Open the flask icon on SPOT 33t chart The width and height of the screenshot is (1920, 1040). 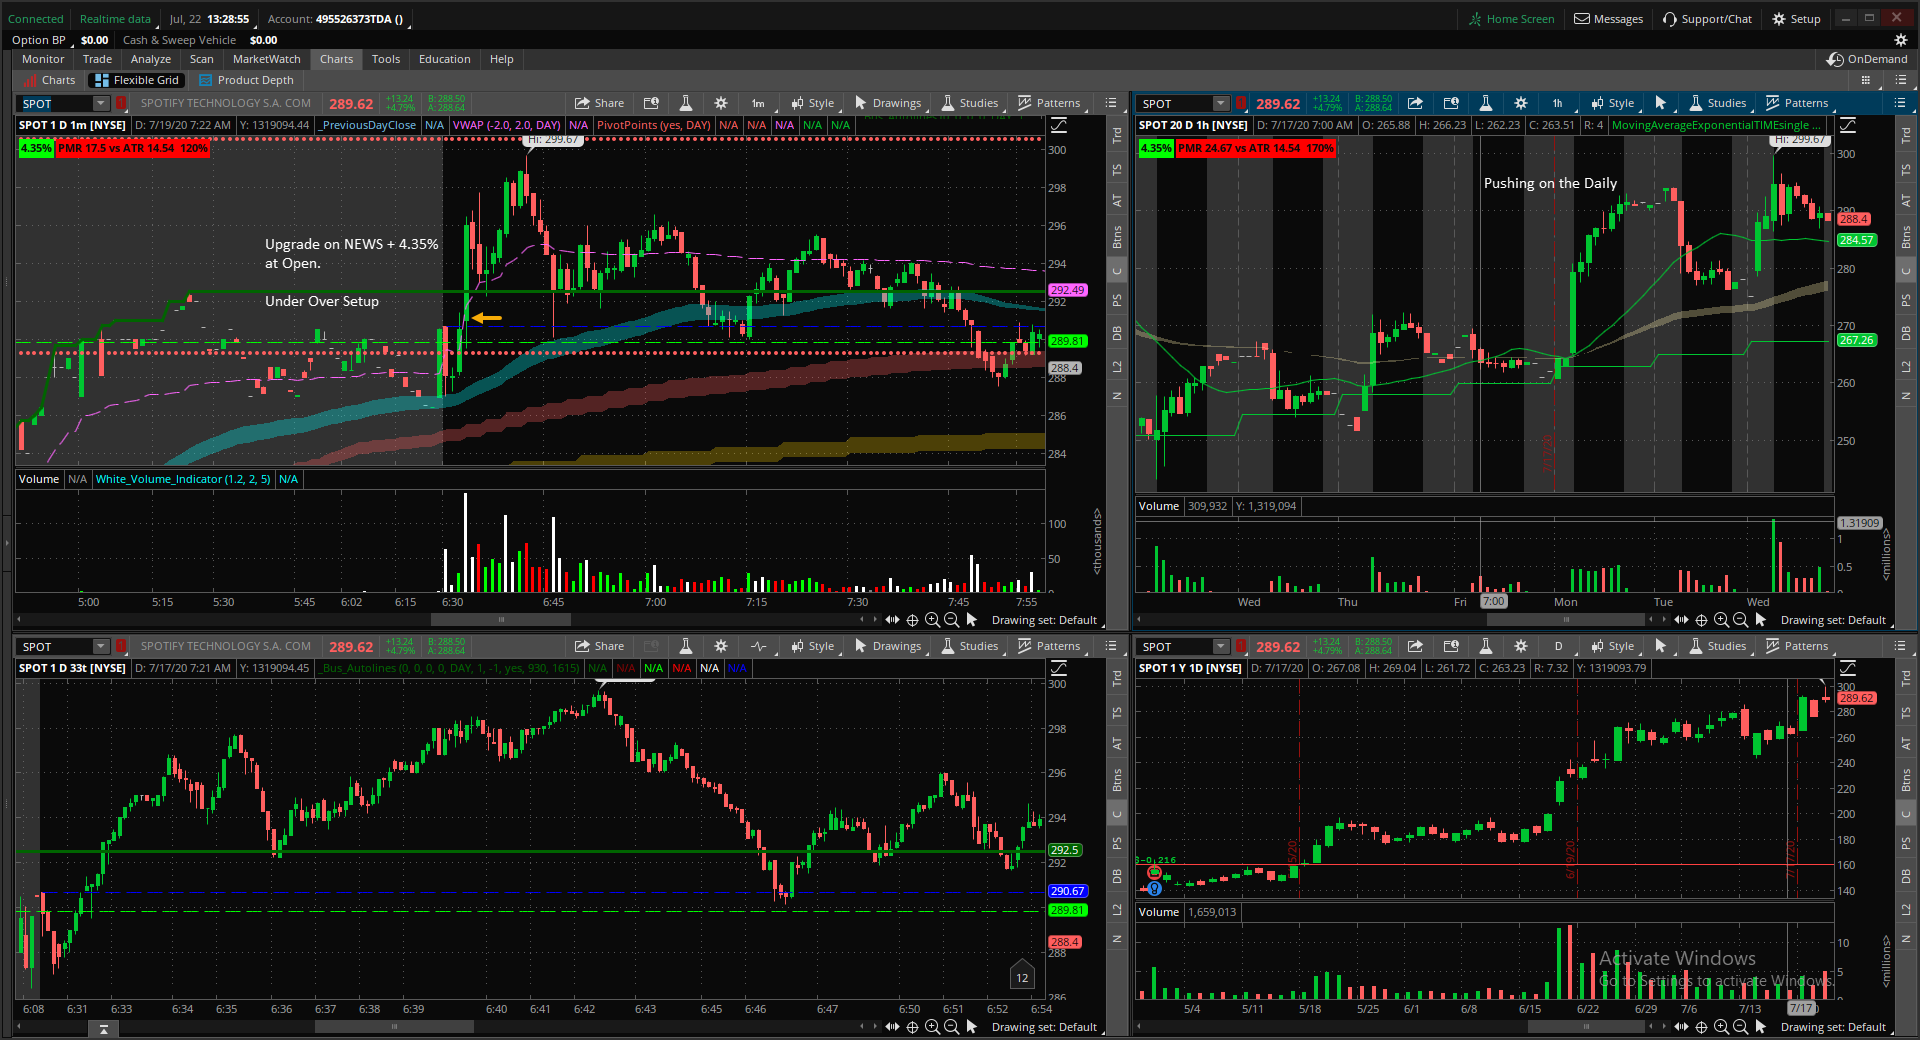686,646
